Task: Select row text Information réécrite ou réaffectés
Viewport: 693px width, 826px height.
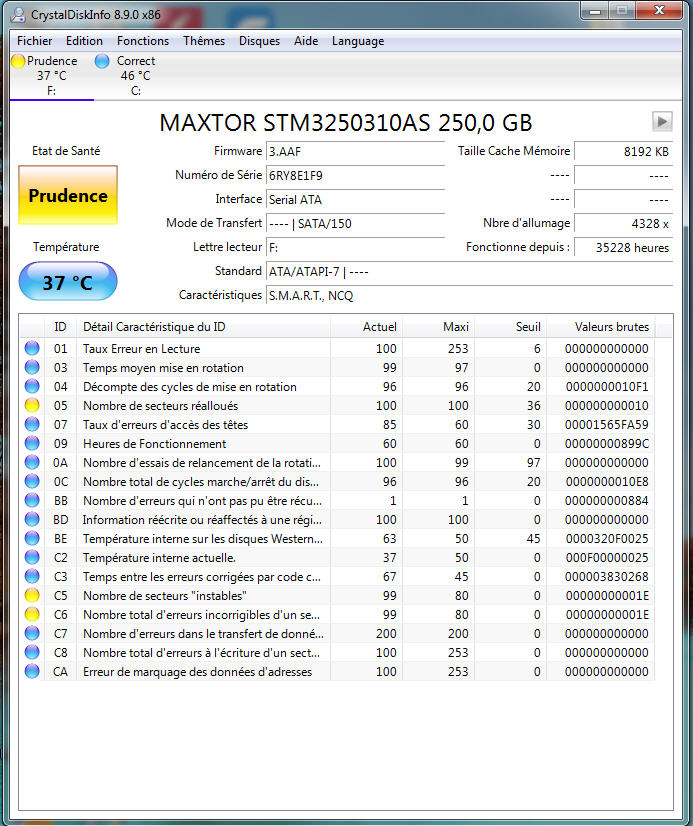Action: point(202,519)
